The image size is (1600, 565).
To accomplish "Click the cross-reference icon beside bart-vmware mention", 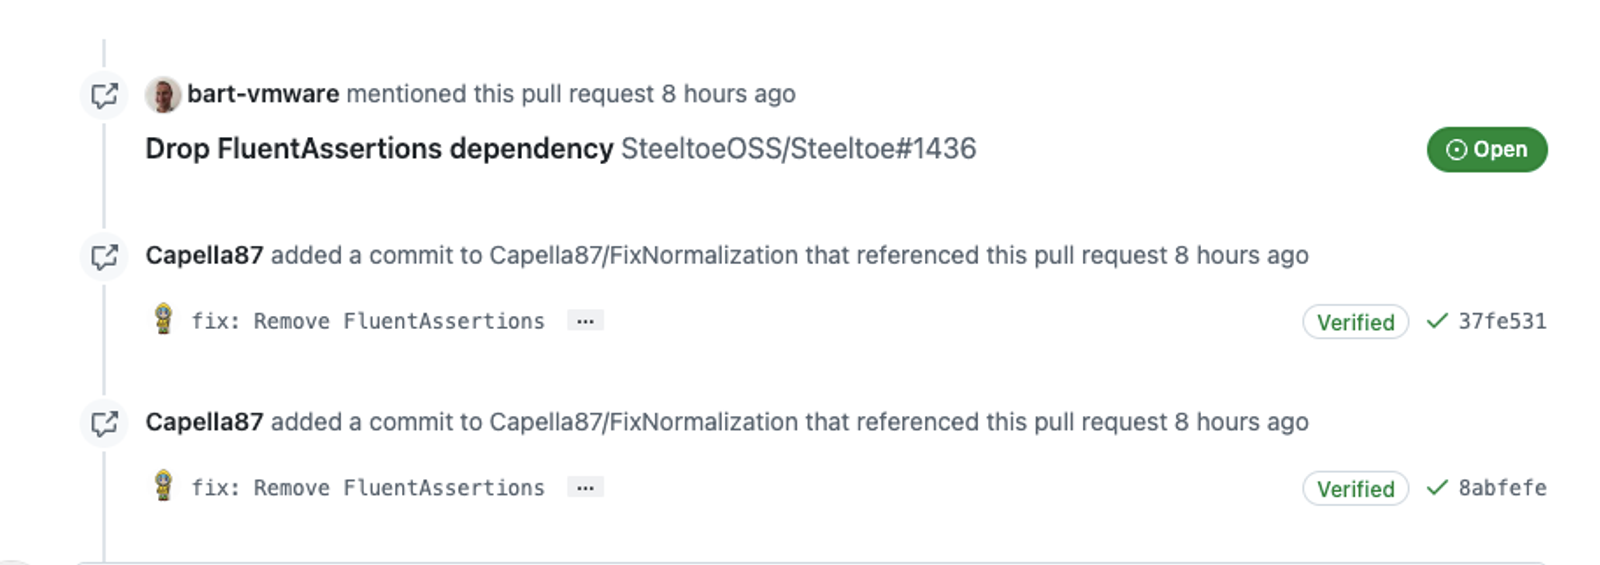I will click(104, 95).
